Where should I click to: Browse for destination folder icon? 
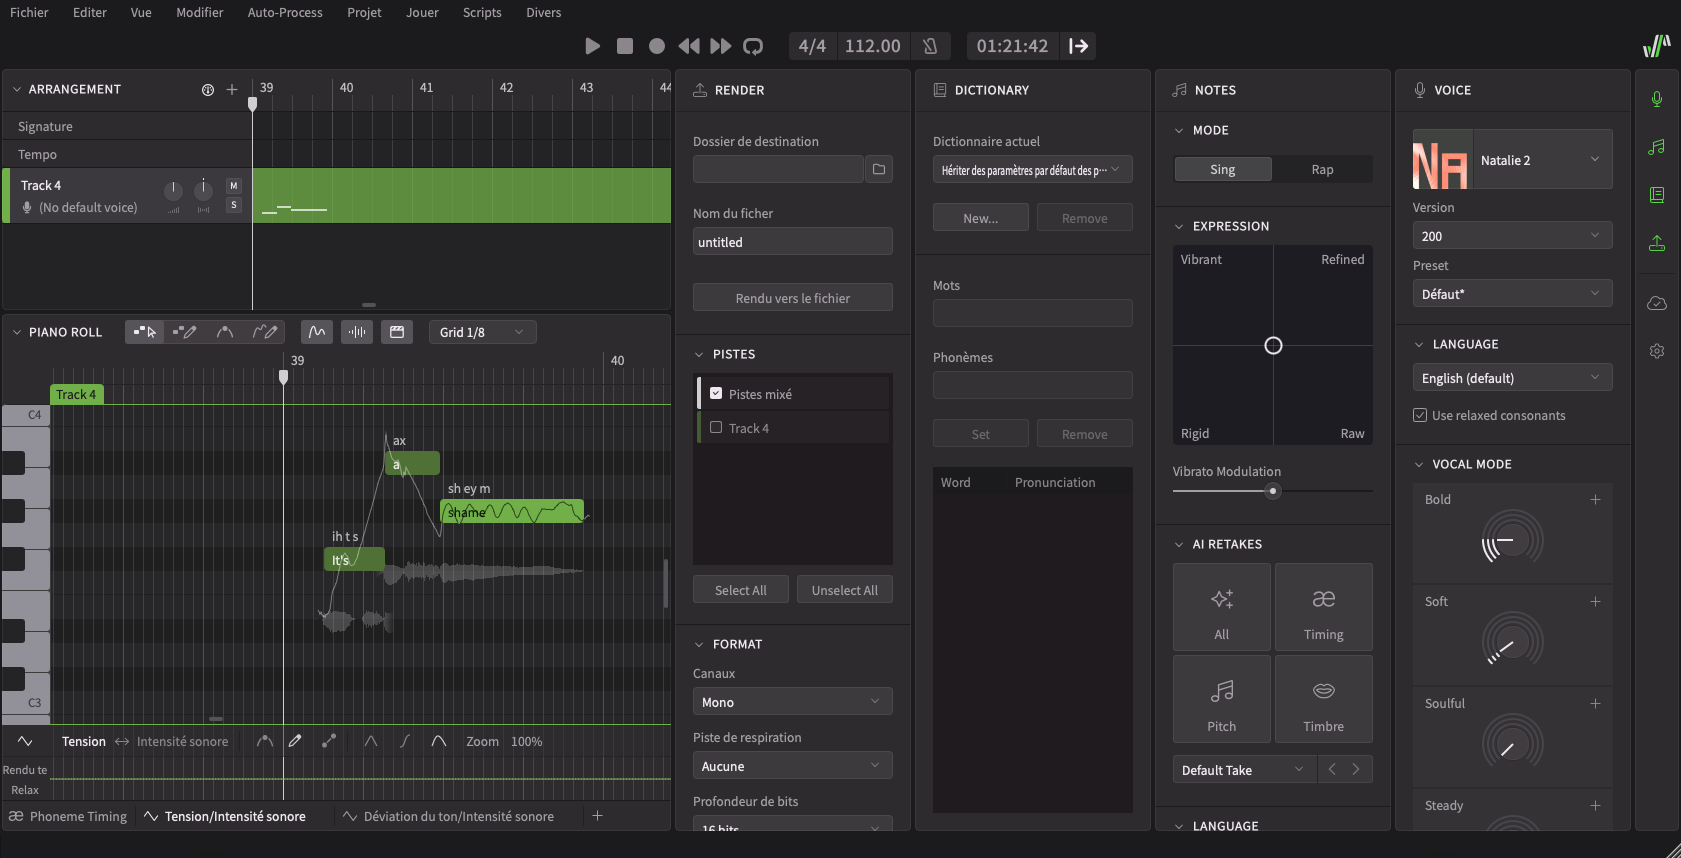(879, 169)
